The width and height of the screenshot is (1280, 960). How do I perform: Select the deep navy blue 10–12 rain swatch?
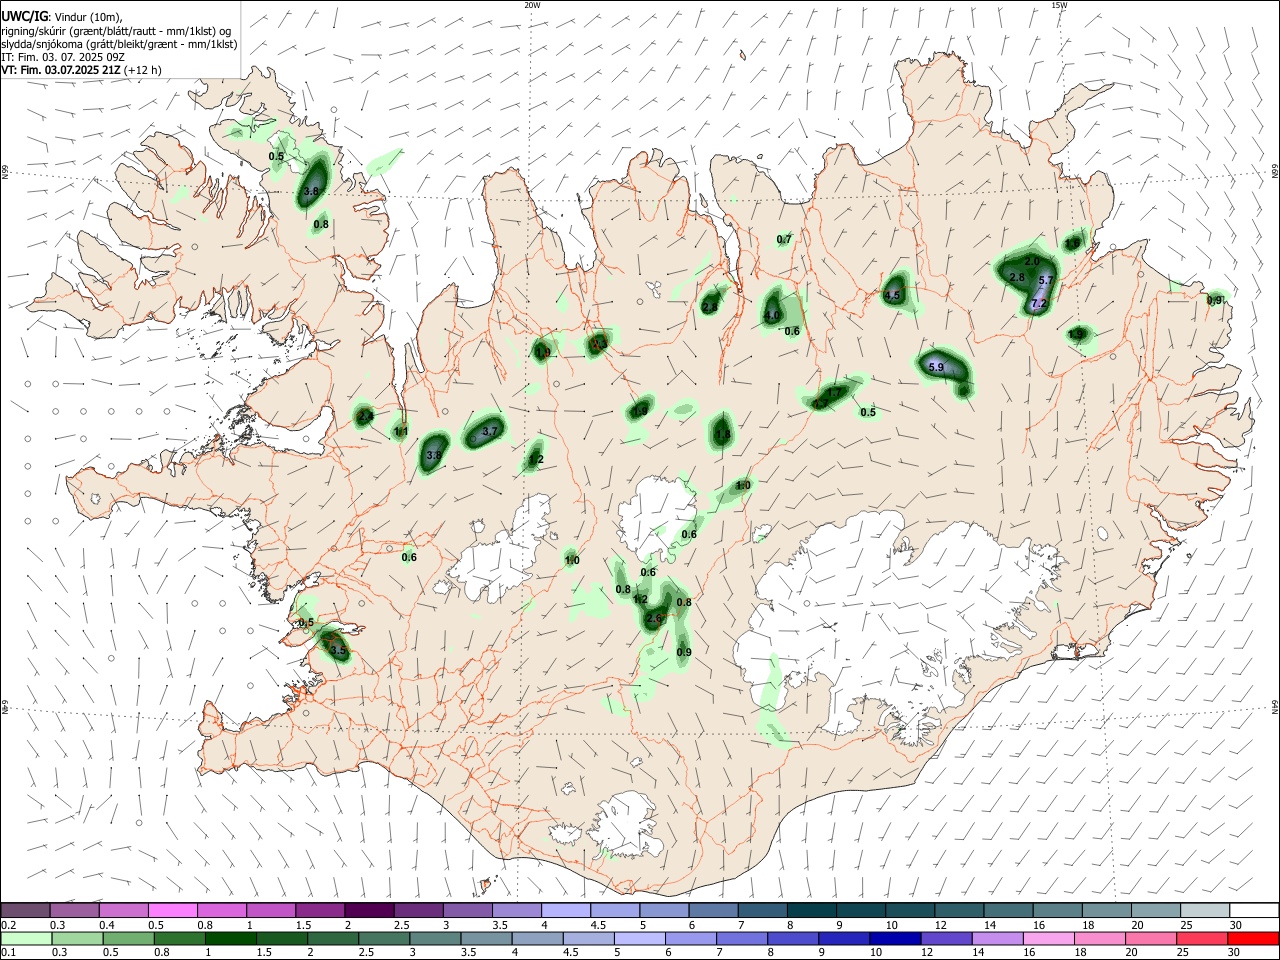tap(893, 938)
